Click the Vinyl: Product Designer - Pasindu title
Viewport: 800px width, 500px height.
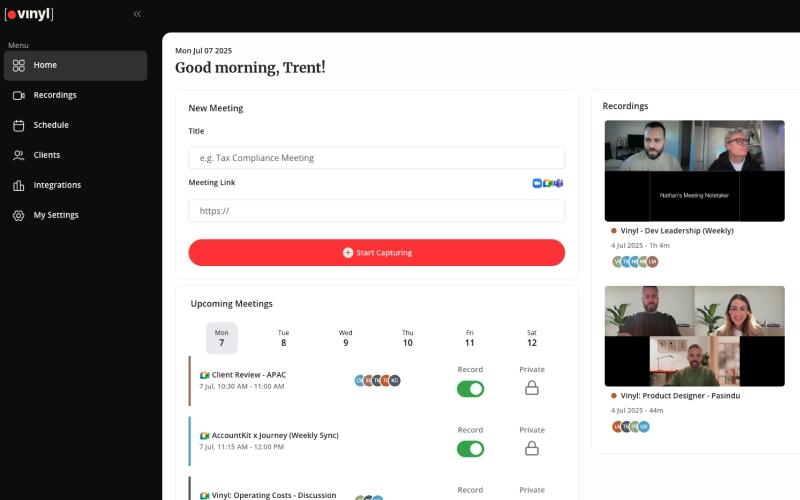[680, 395]
